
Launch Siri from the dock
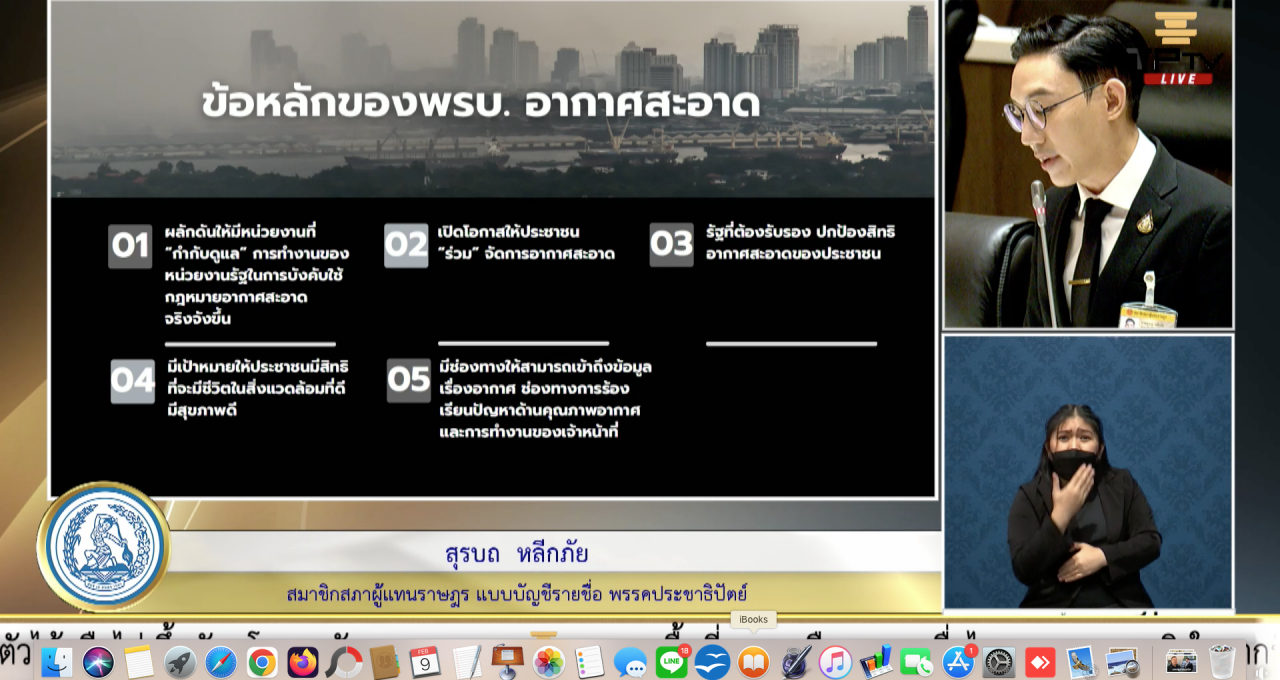[x=99, y=662]
